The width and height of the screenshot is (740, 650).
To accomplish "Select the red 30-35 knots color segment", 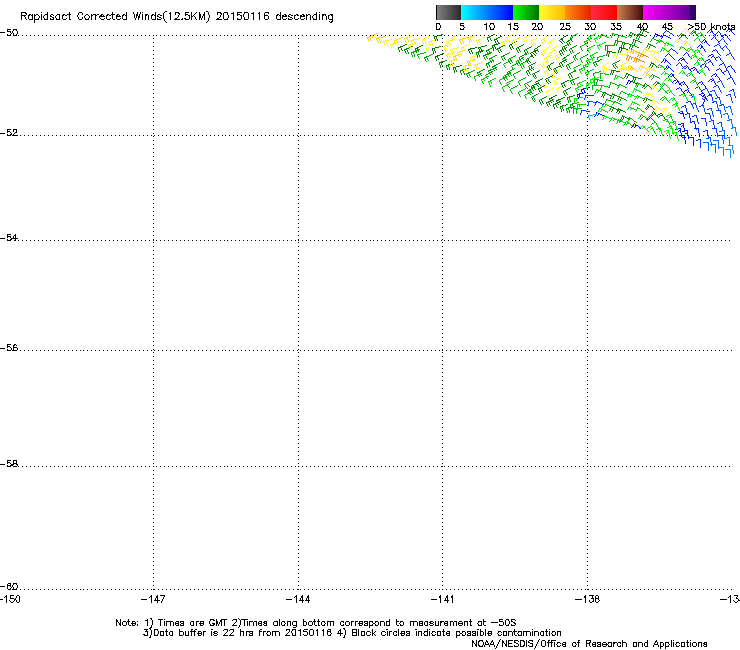I will (x=604, y=12).
